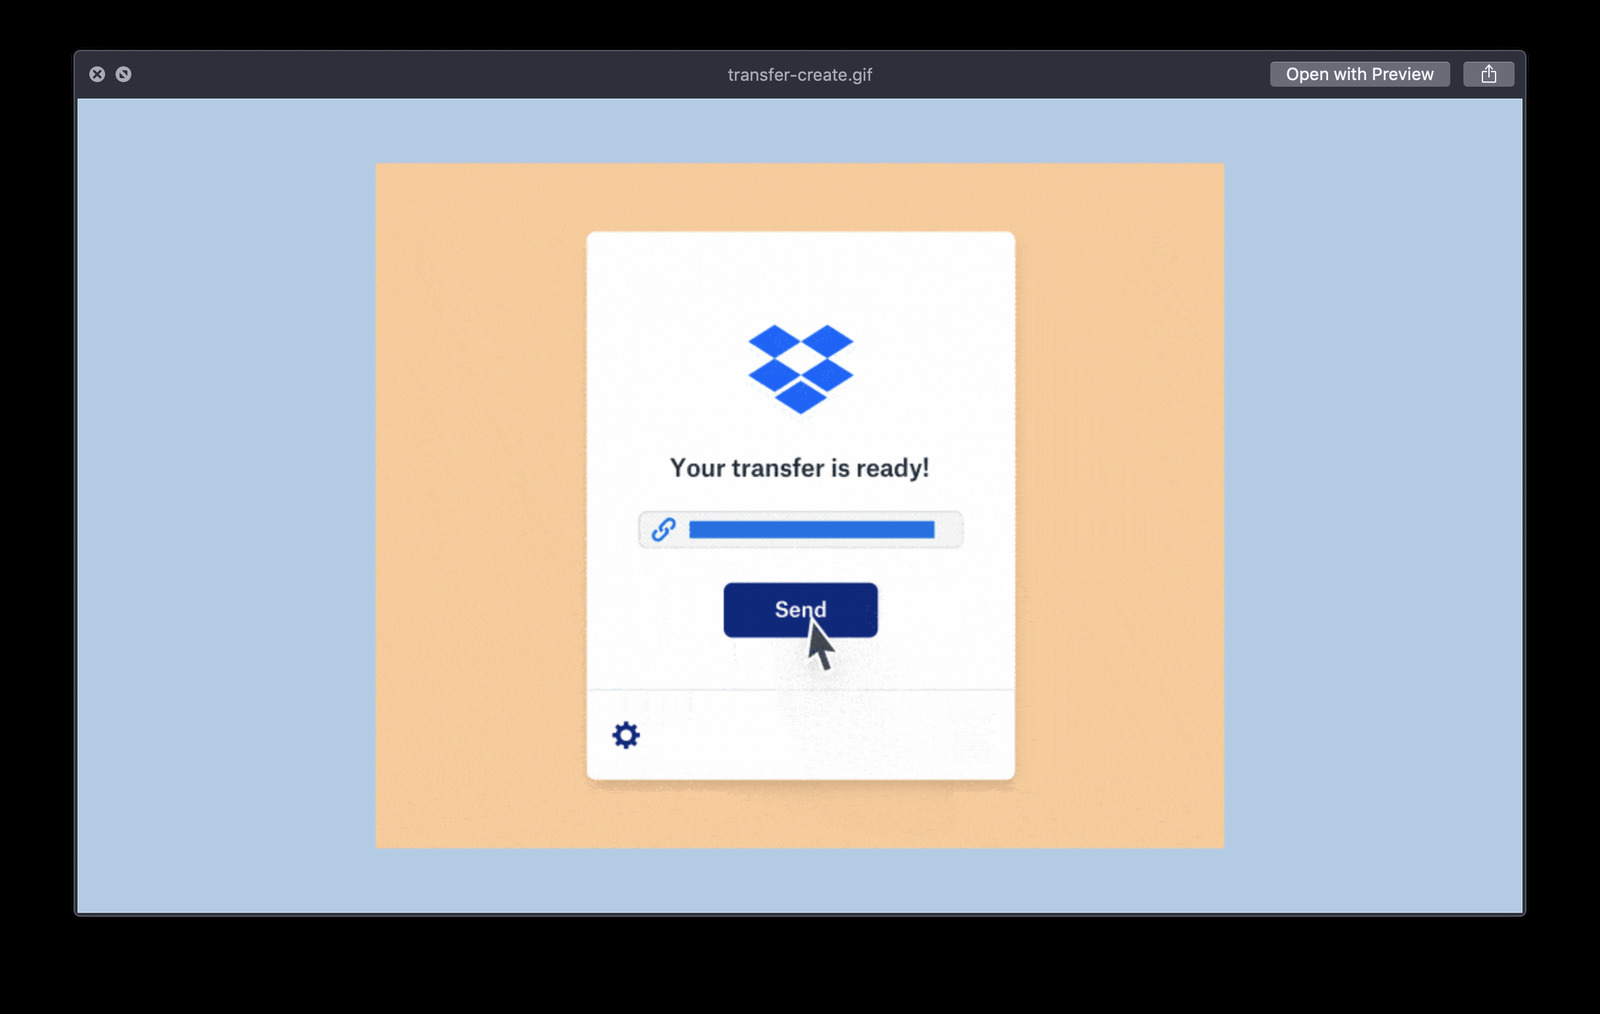The width and height of the screenshot is (1600, 1014).
Task: Click the gray end of the link field
Action: click(949, 529)
